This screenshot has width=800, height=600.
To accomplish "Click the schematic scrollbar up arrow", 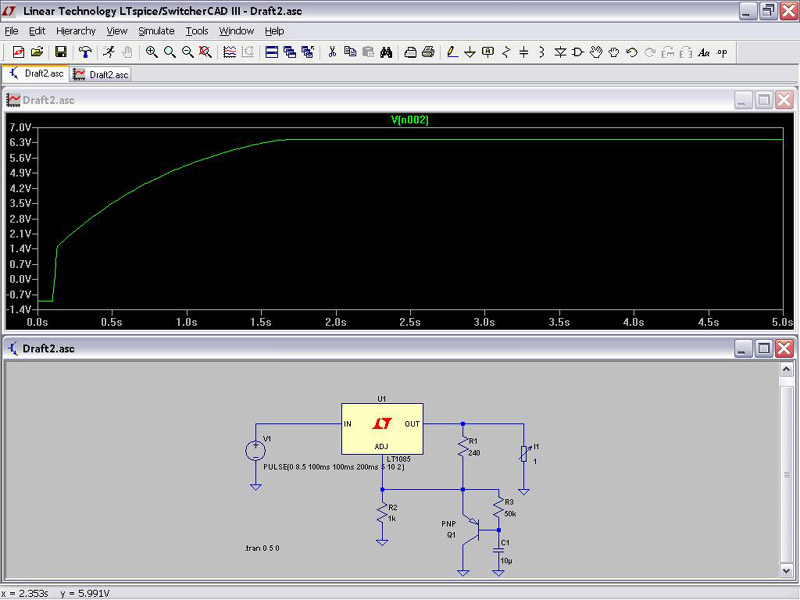I will pyautogui.click(x=786, y=369).
